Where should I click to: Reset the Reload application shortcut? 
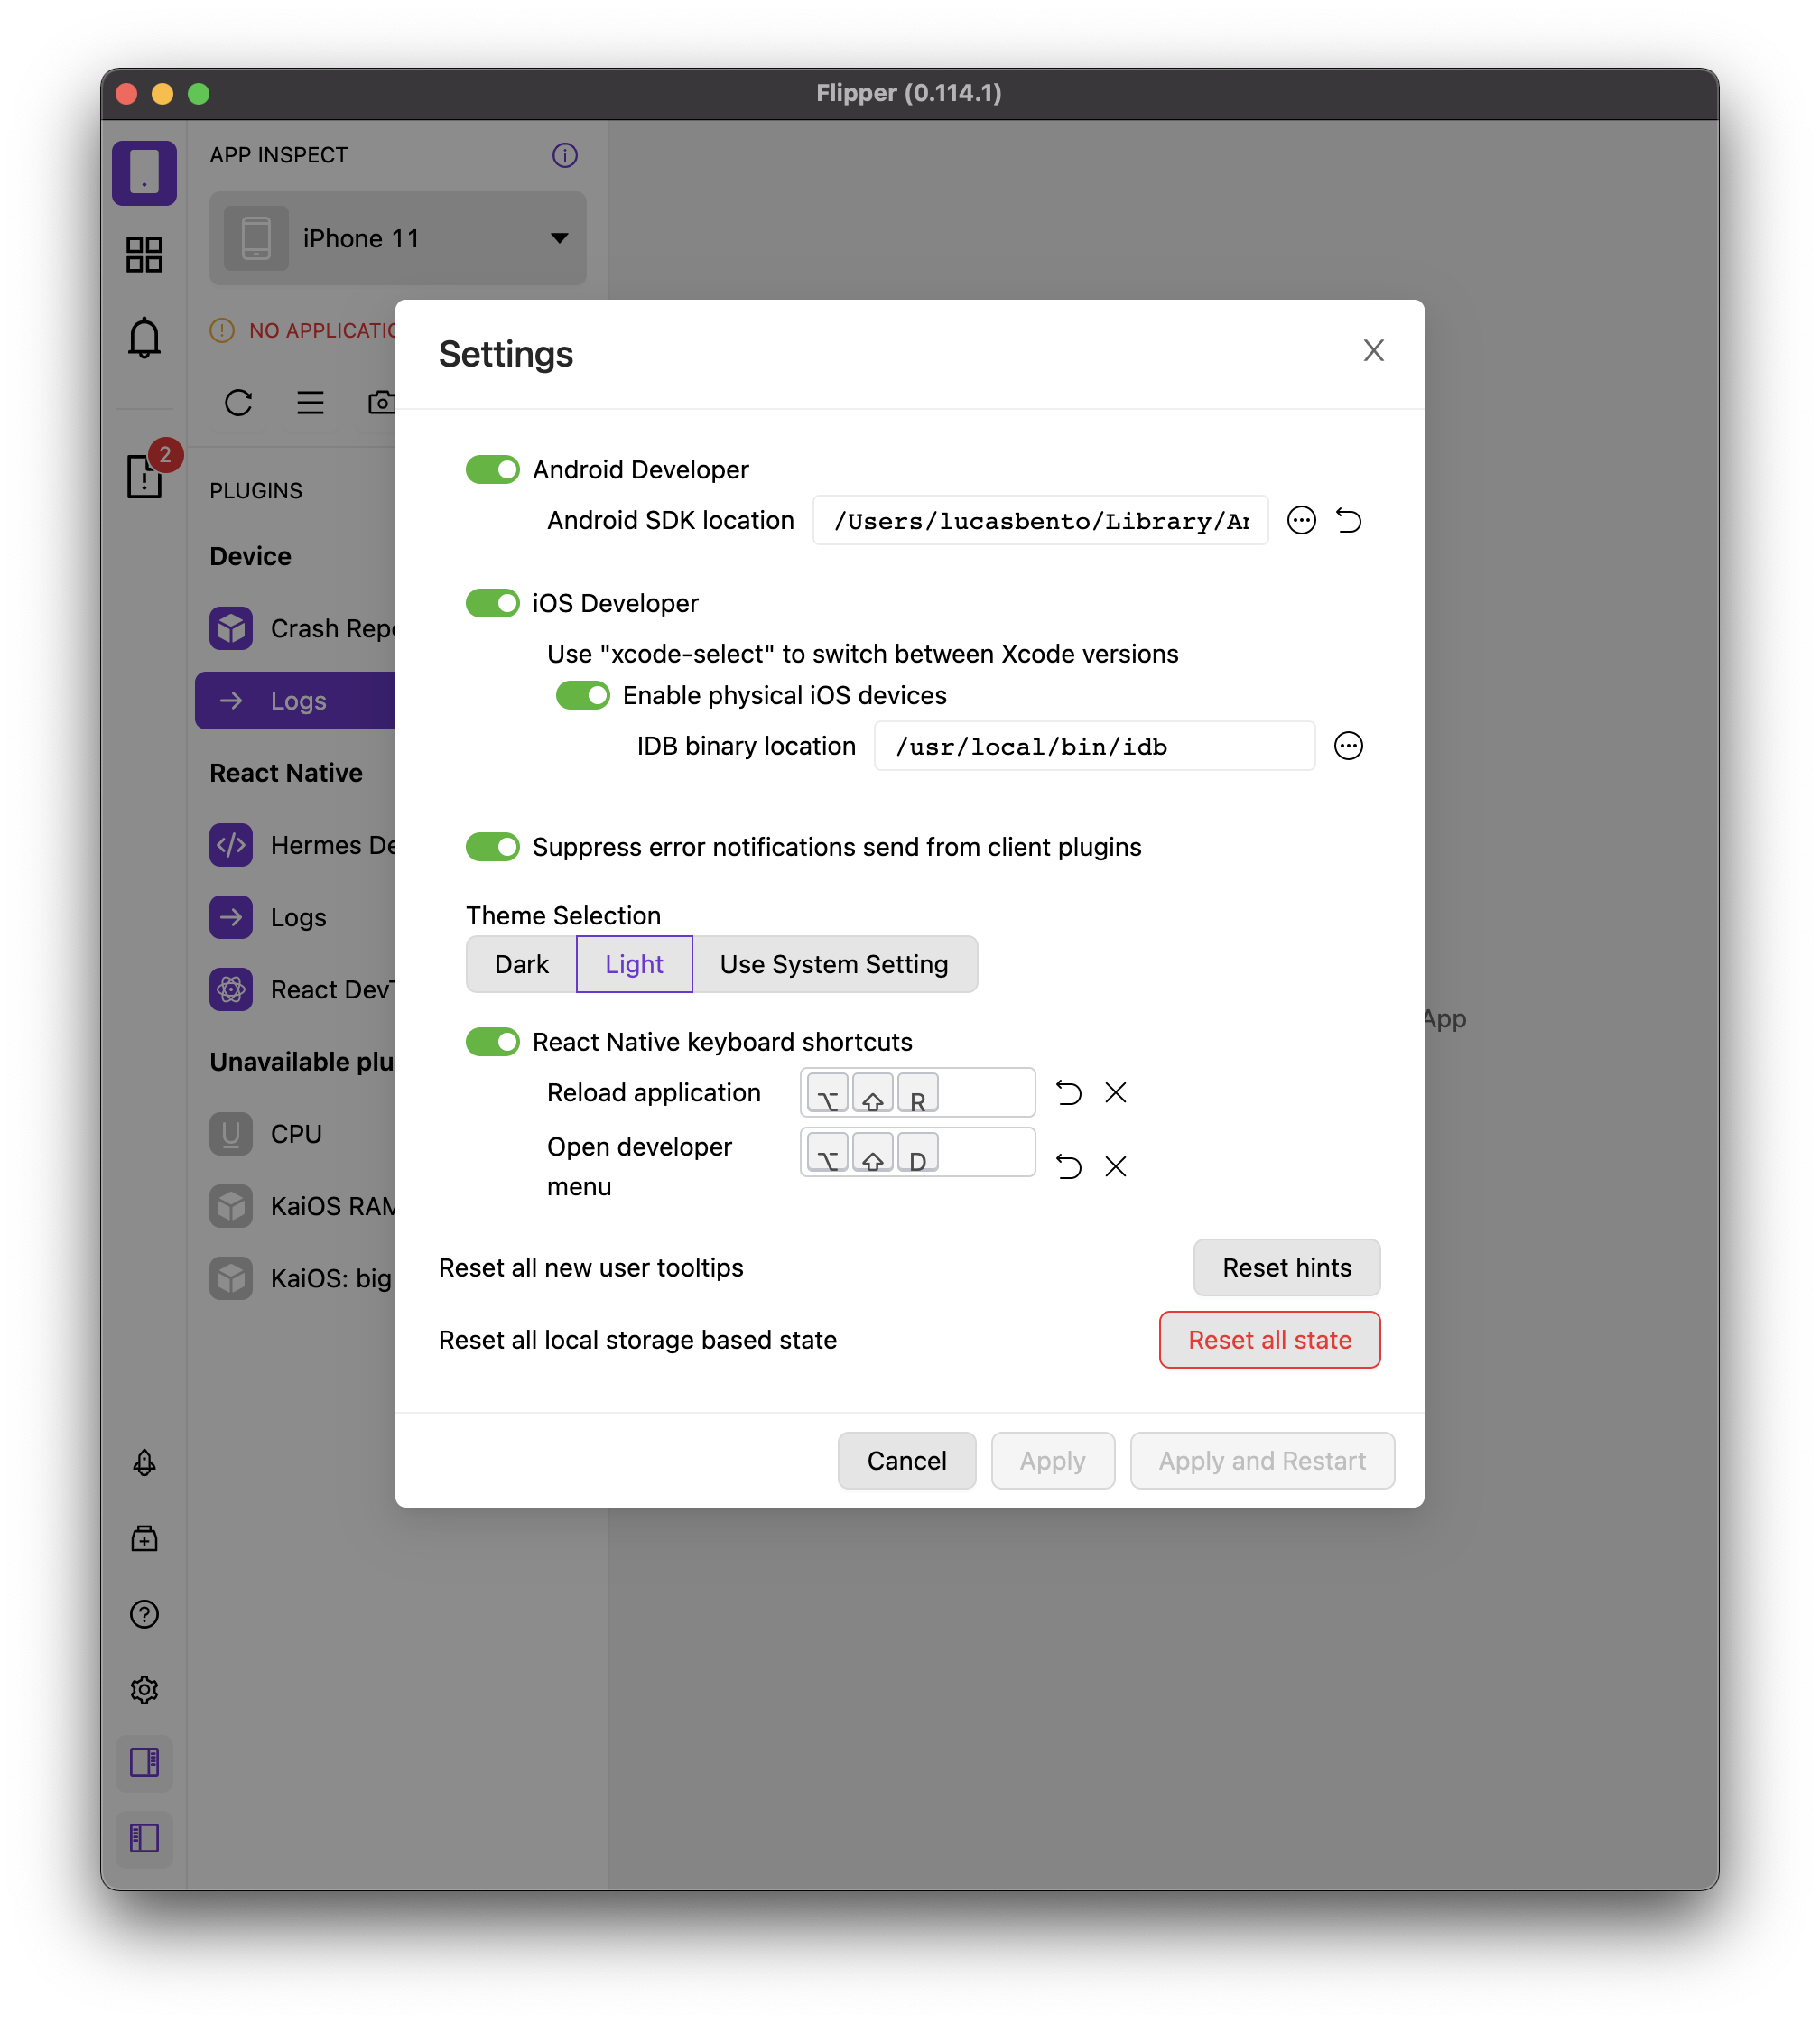[x=1069, y=1092]
